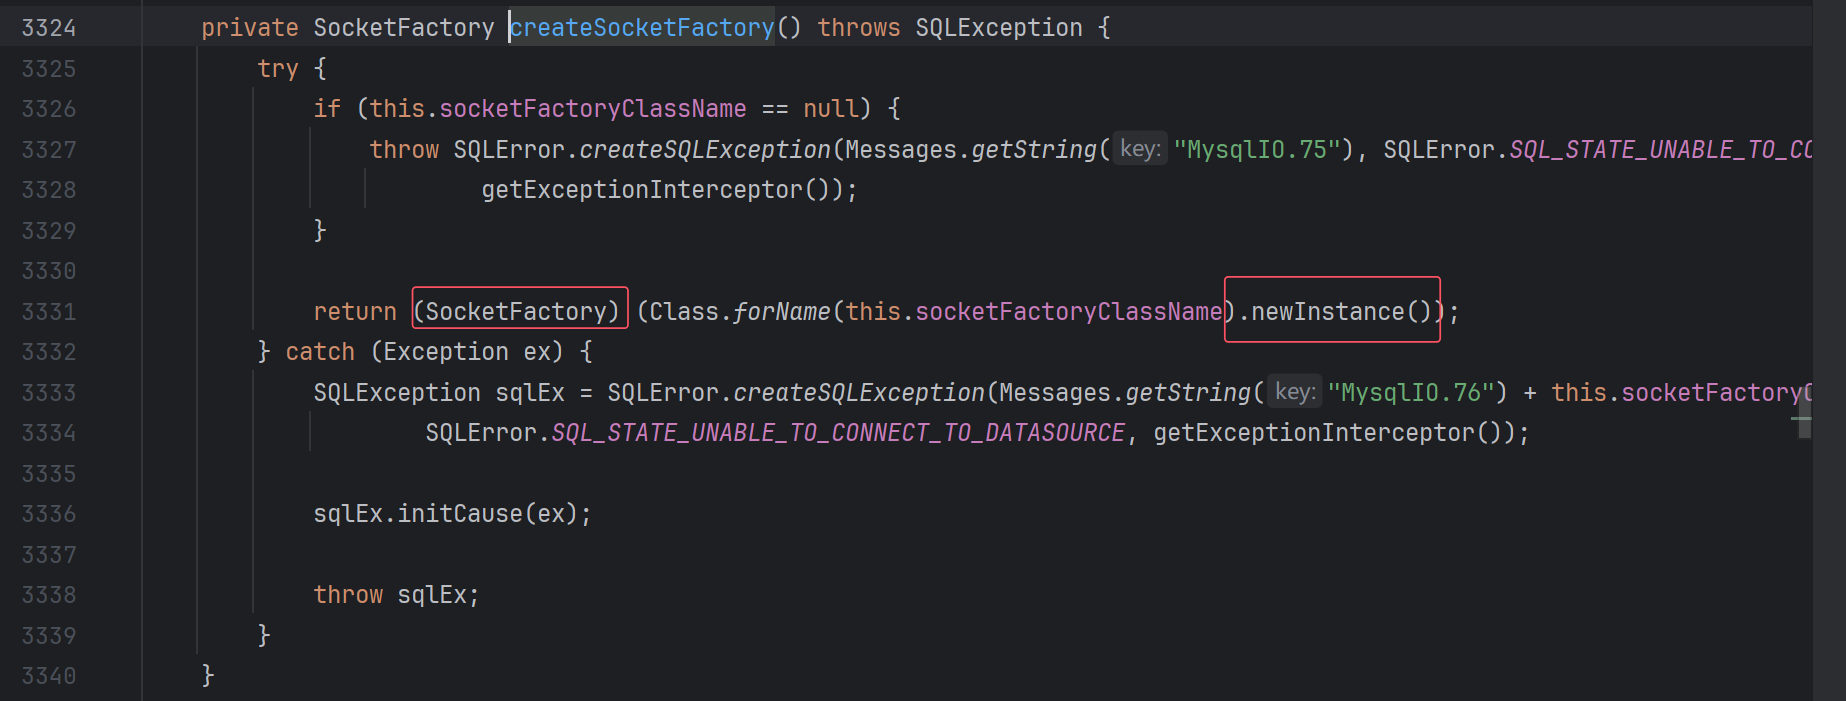This screenshot has width=1846, height=701.
Task: Click the (SocketFactory) cast in red box
Action: (x=519, y=312)
